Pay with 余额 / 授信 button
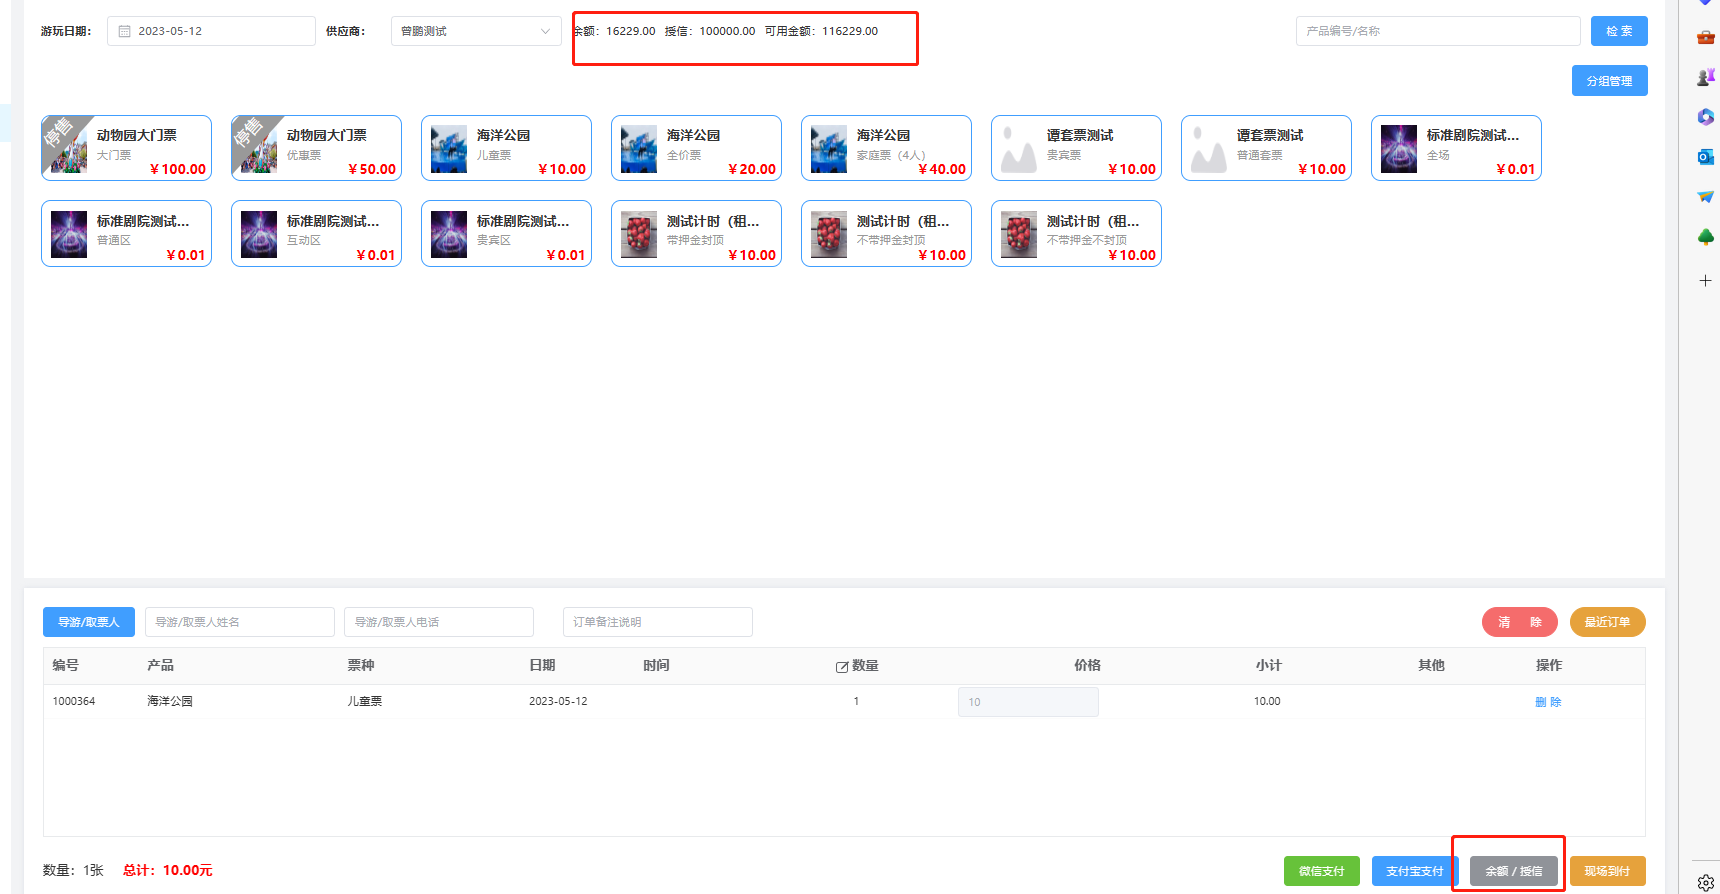This screenshot has width=1720, height=894. click(x=1513, y=871)
